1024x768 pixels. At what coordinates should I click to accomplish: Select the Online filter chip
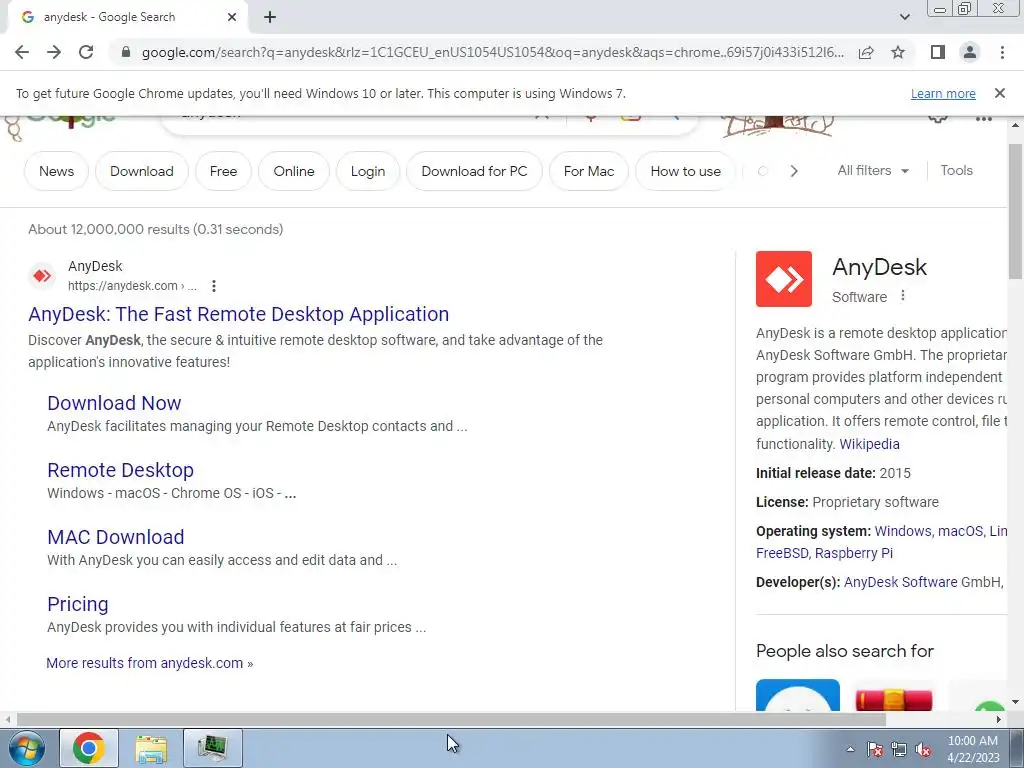[x=294, y=171]
